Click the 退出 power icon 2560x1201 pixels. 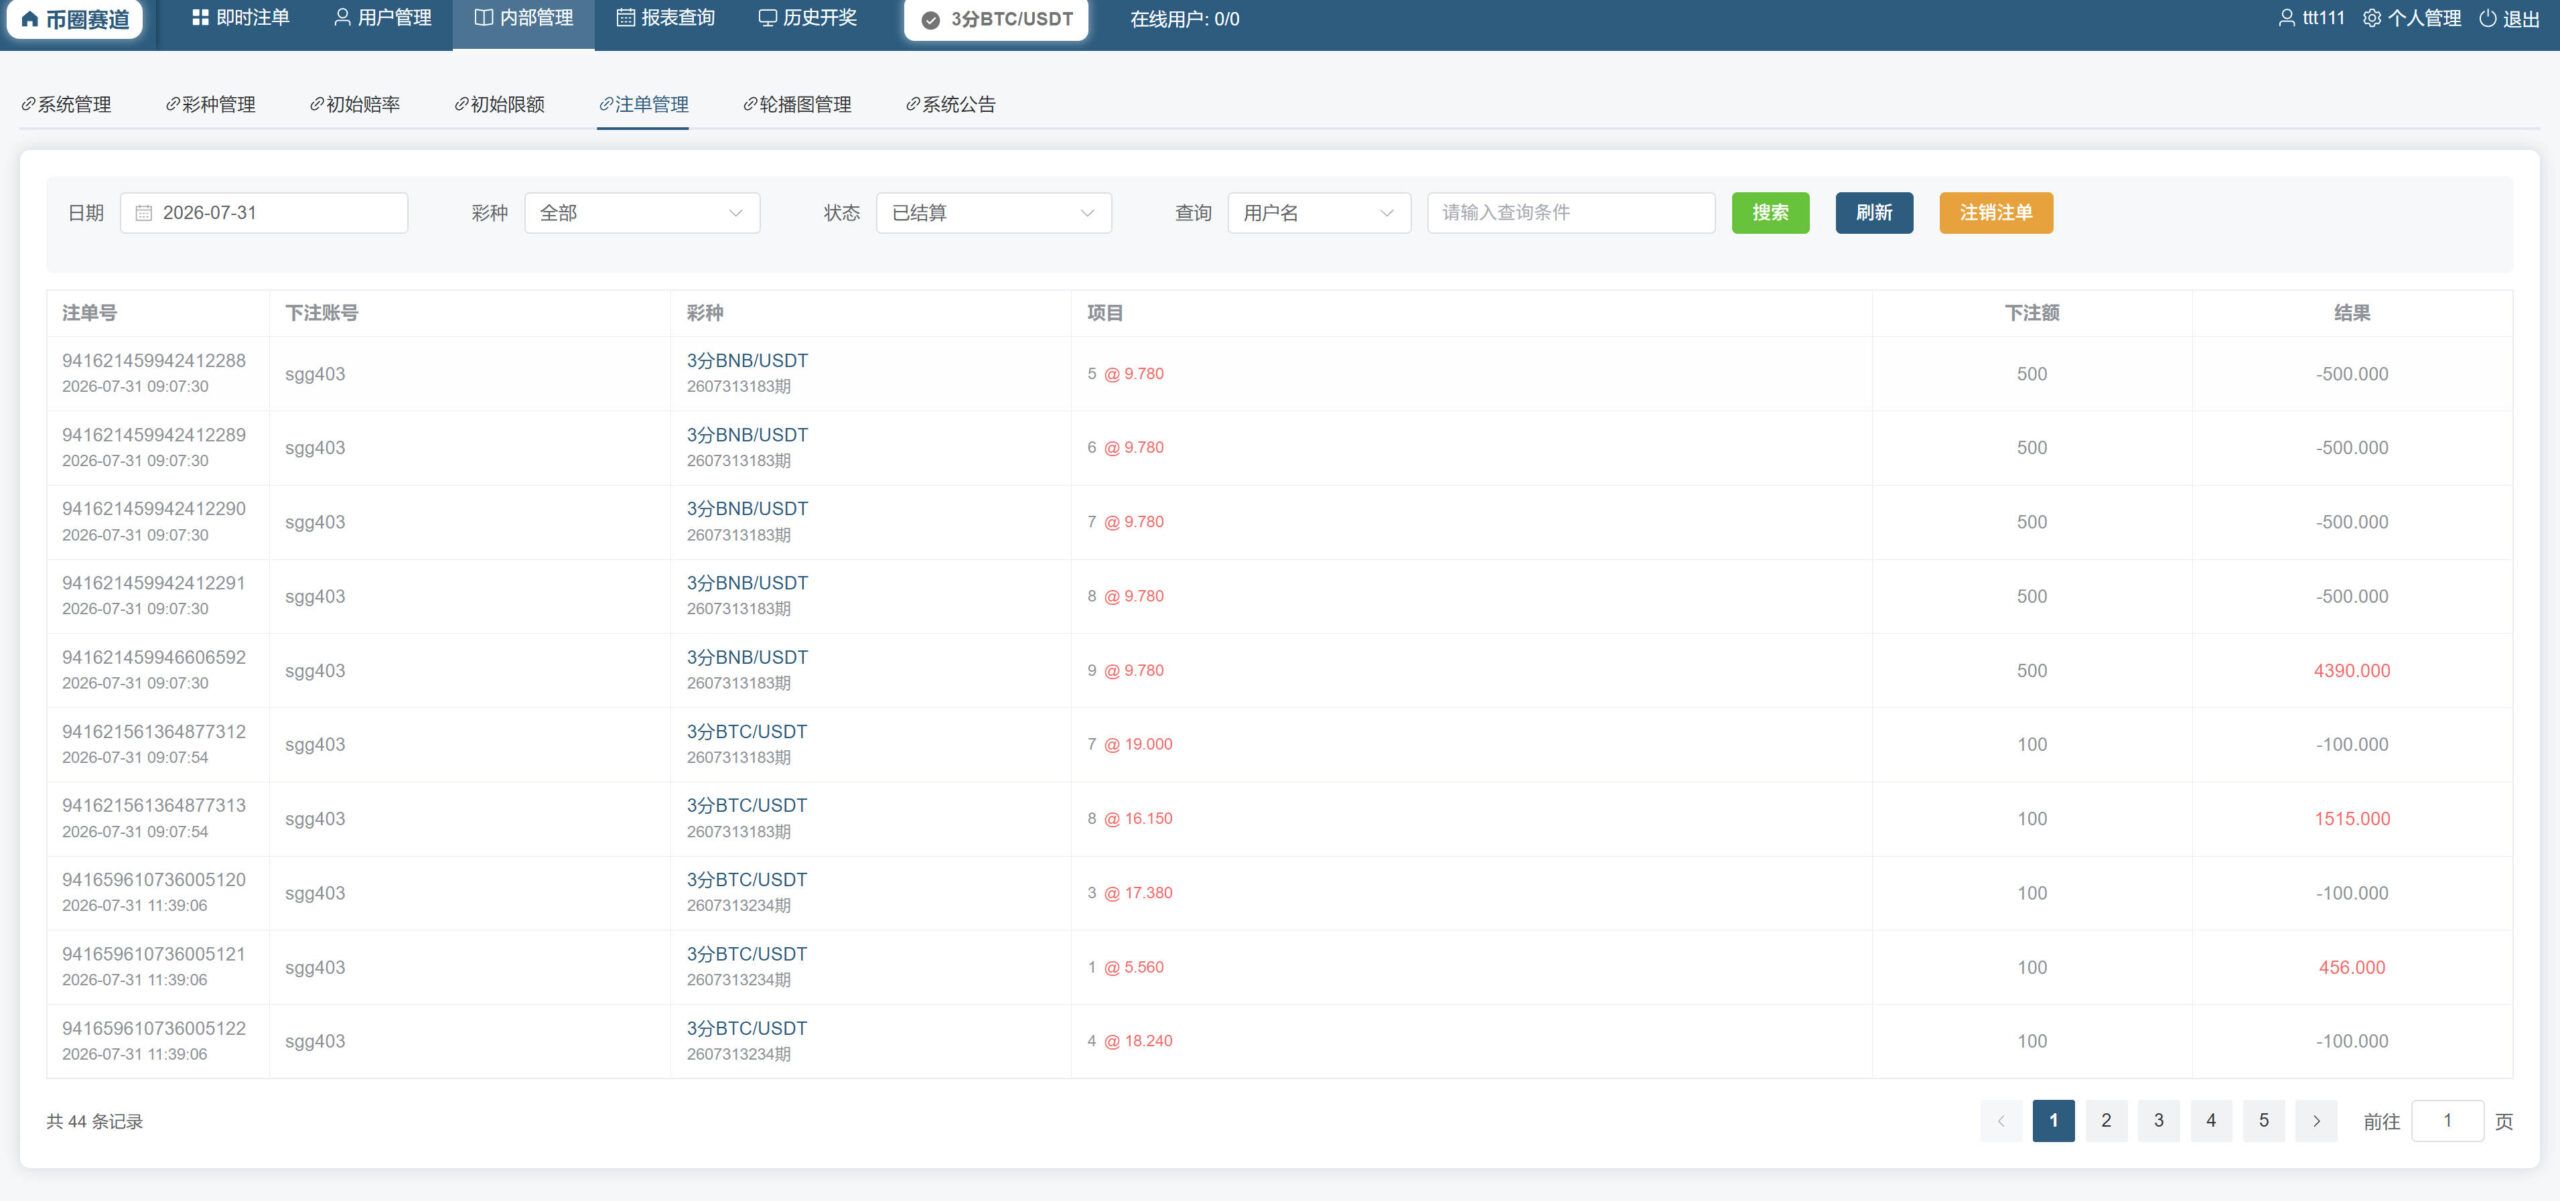2488,18
